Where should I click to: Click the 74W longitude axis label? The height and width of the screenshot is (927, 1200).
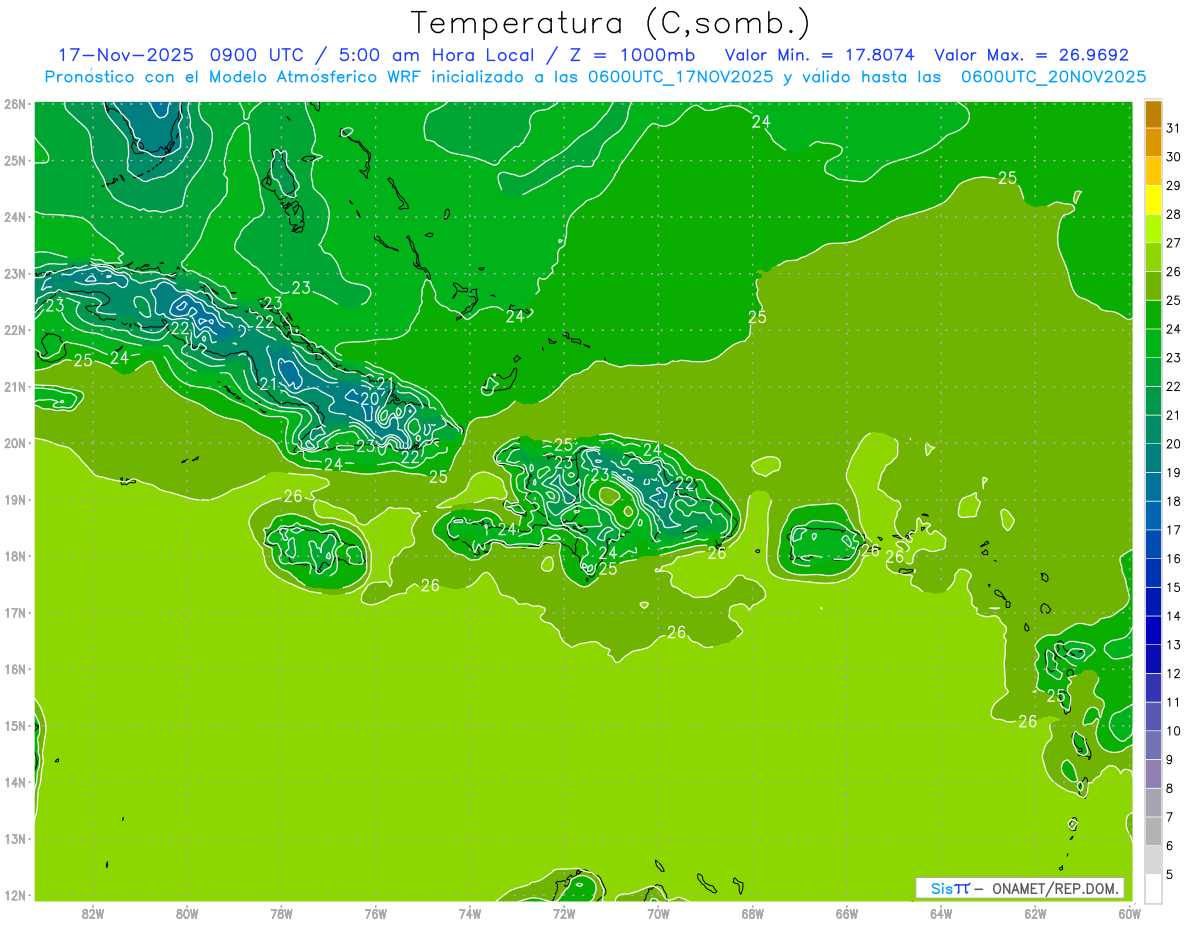(470, 913)
